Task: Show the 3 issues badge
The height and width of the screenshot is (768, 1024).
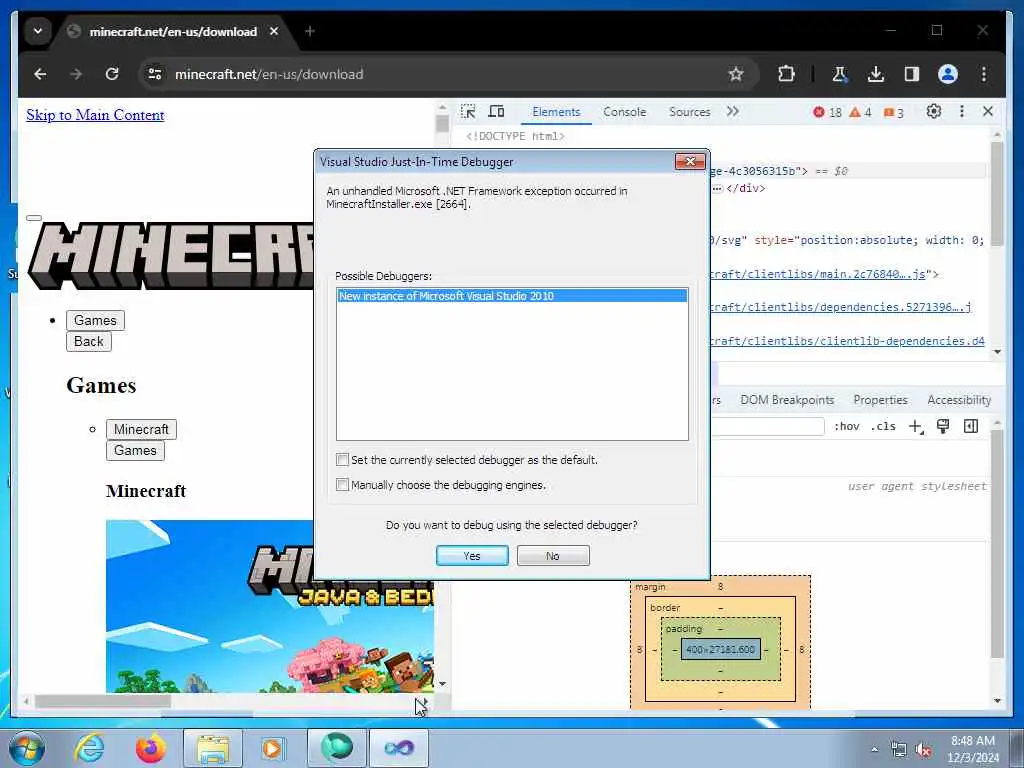Action: click(x=893, y=113)
